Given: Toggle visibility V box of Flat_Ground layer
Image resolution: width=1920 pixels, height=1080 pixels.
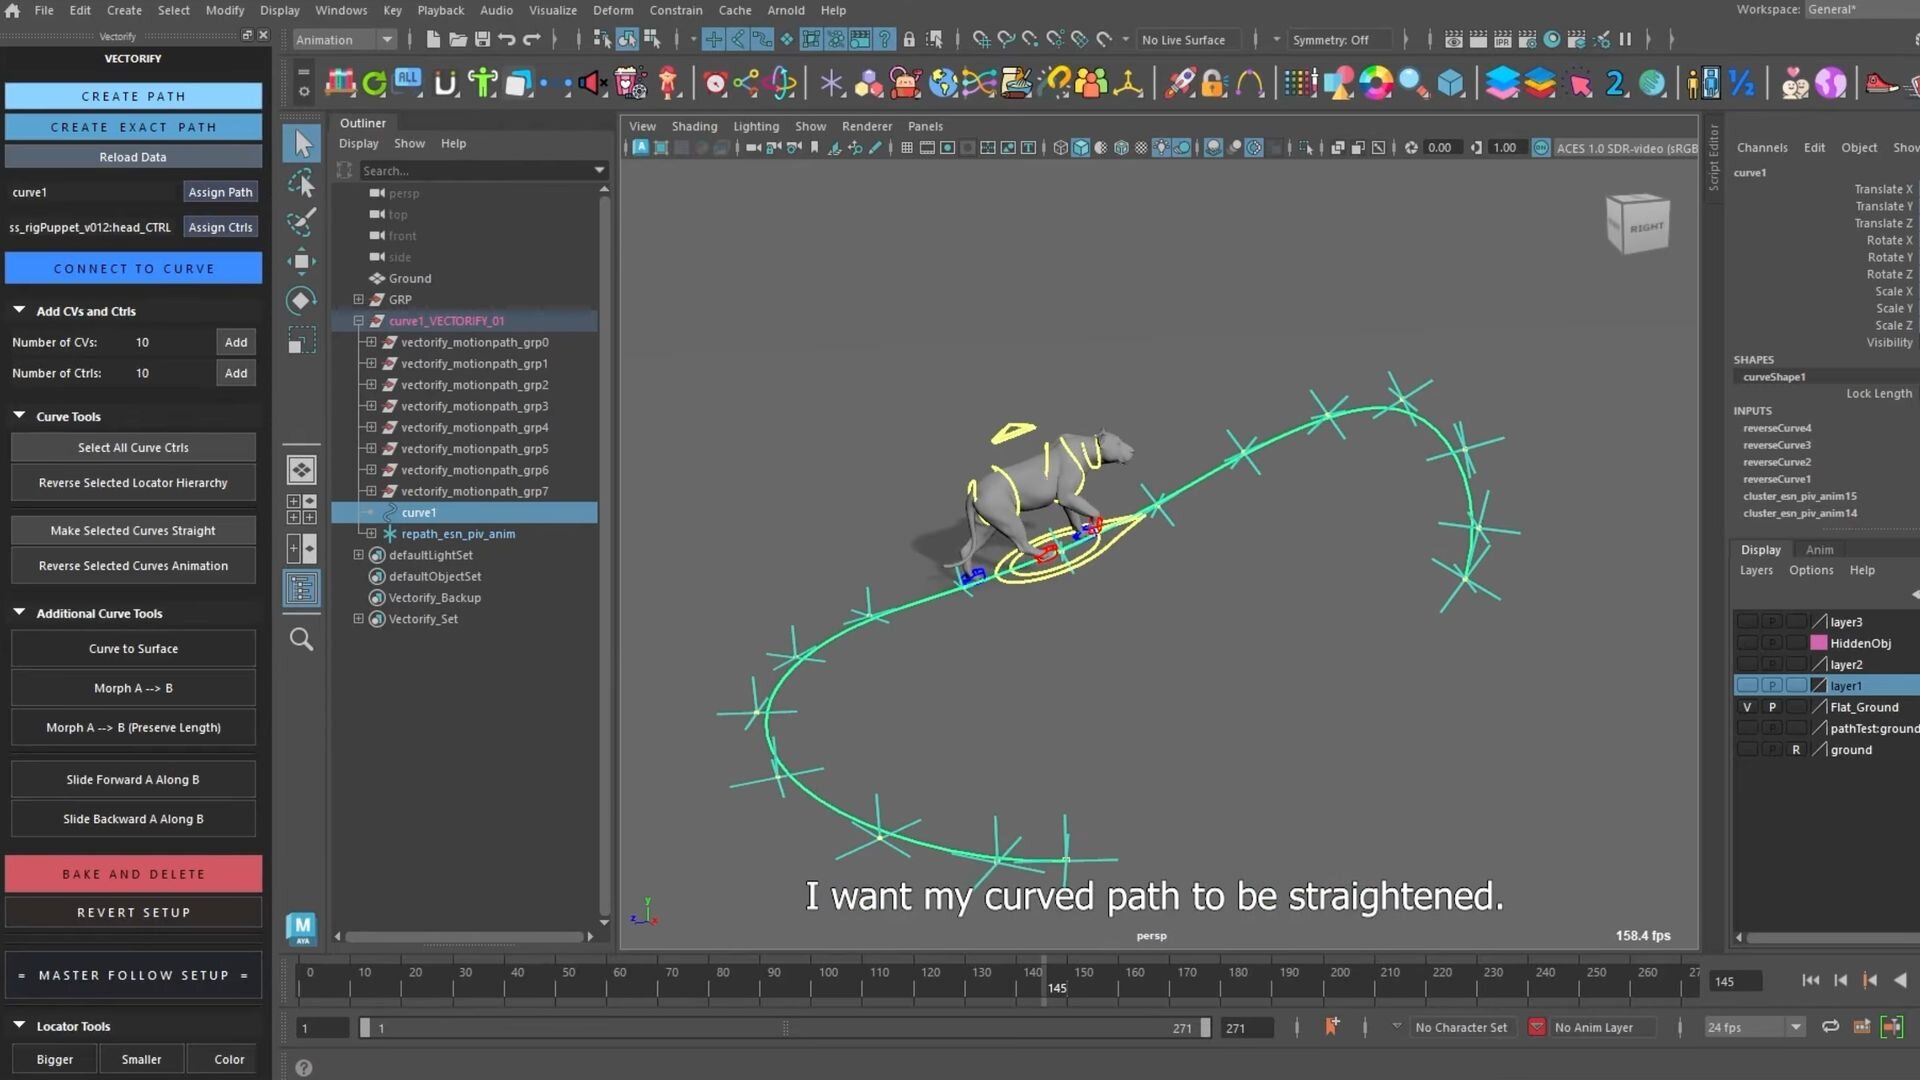Looking at the screenshot, I should coord(1747,707).
